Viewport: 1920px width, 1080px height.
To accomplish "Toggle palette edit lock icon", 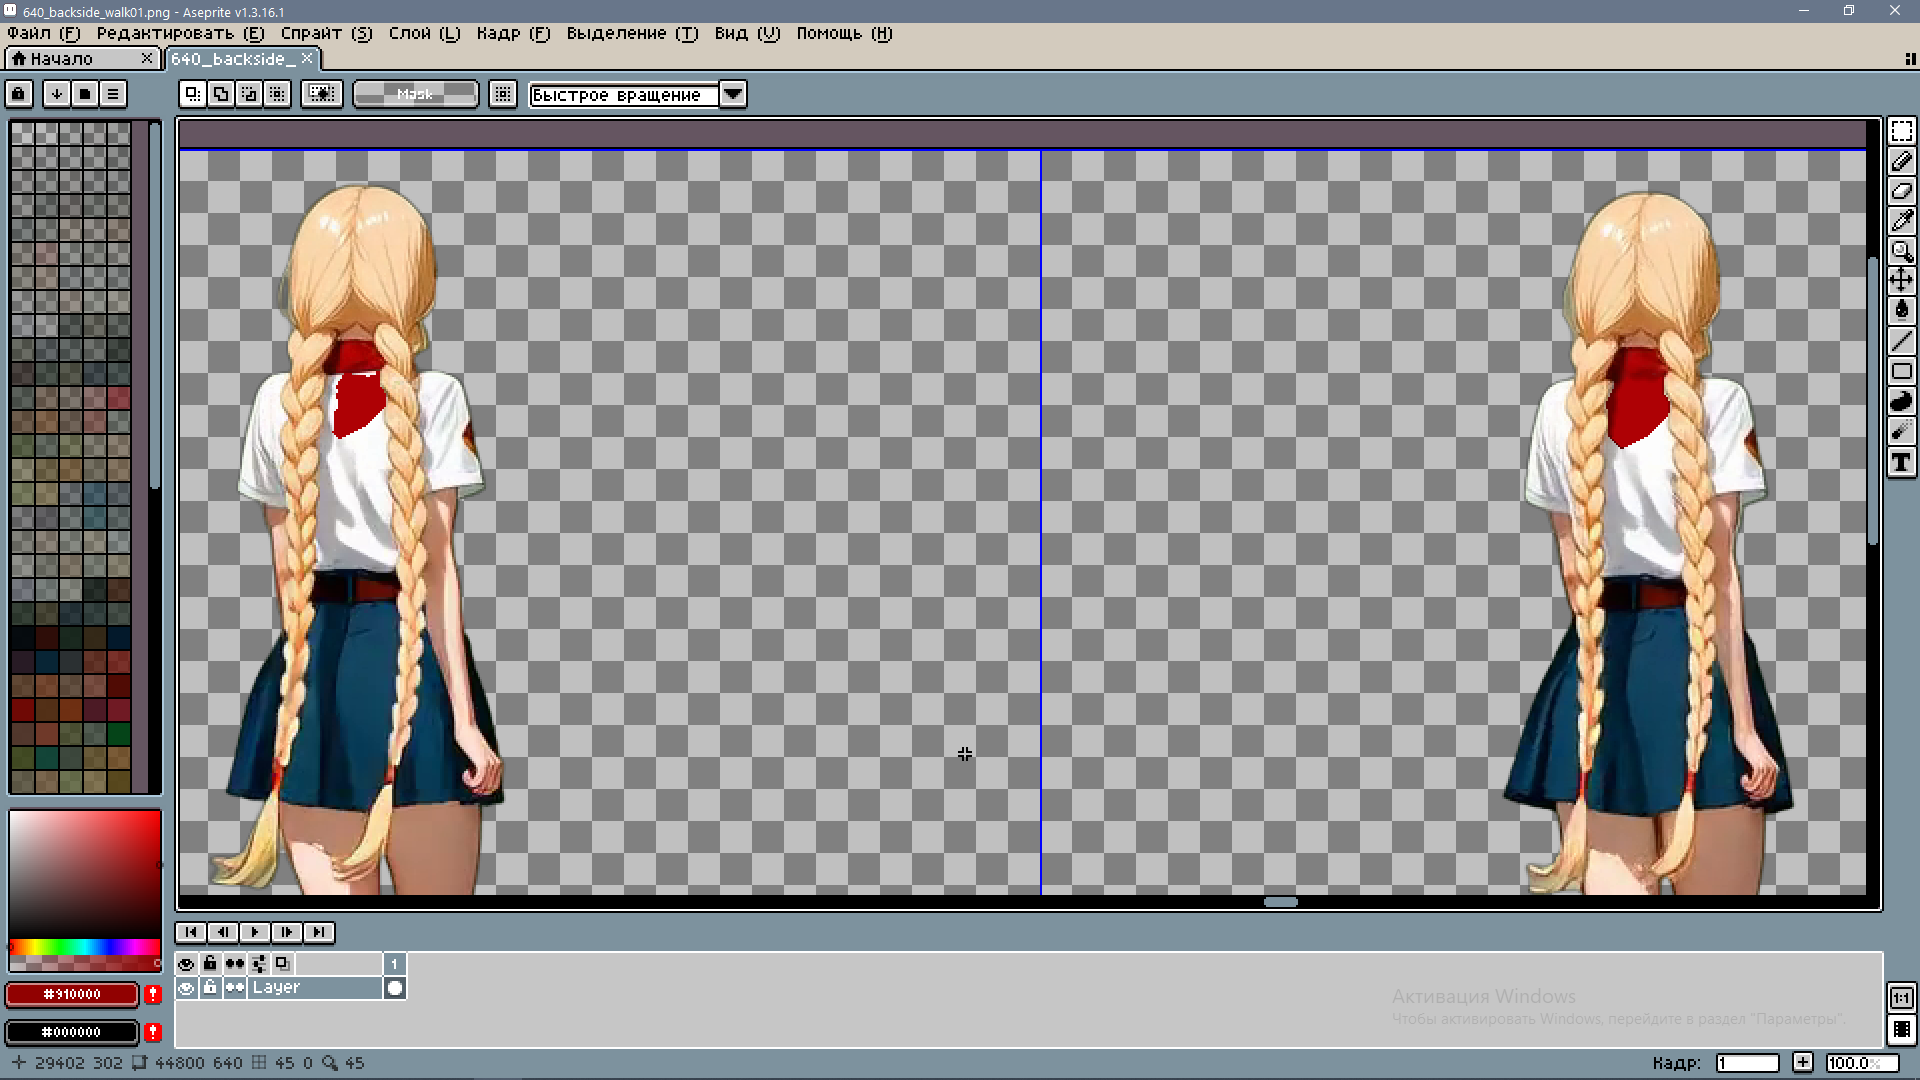I will click(19, 94).
